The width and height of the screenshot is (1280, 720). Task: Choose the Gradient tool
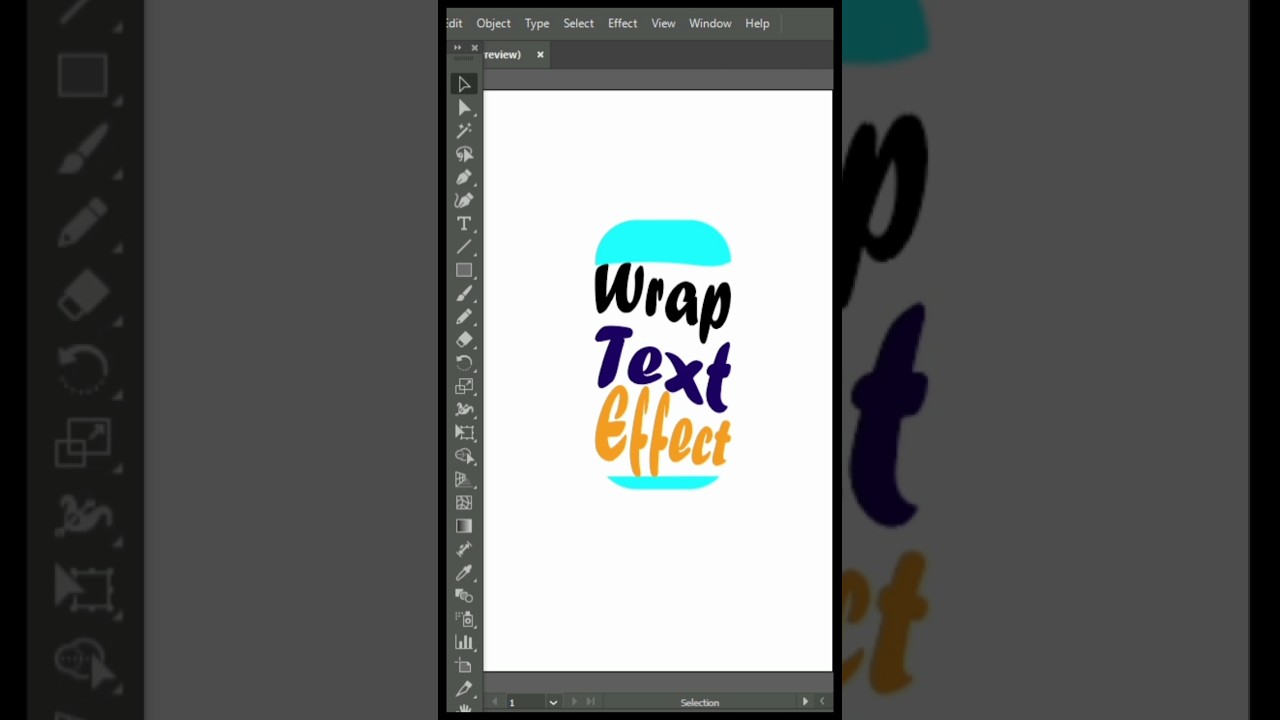(464, 526)
